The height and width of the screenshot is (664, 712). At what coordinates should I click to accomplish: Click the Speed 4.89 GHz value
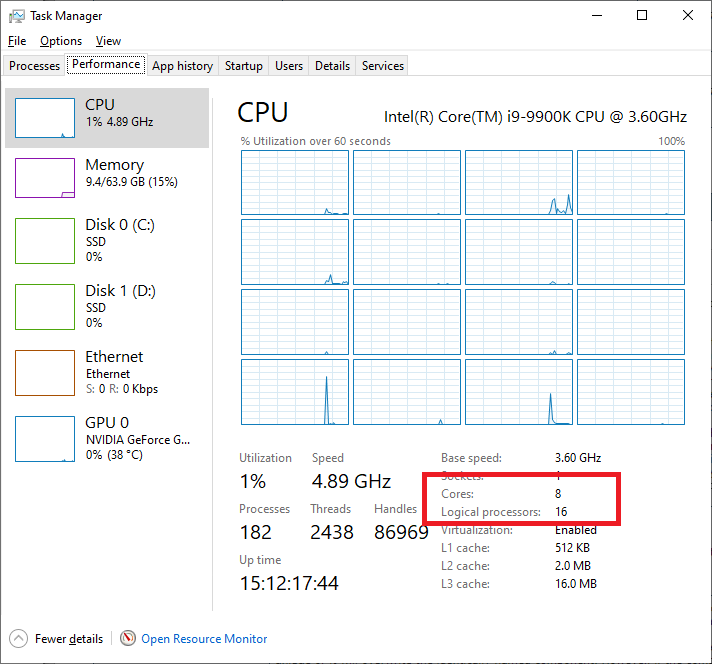[x=351, y=481]
